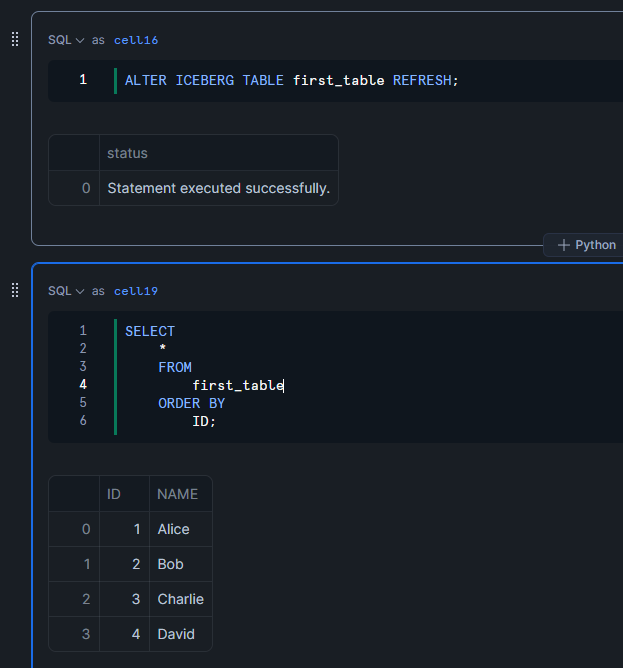Select the ID value 3 in Charlie's row
The width and height of the screenshot is (623, 668).
(x=124, y=599)
